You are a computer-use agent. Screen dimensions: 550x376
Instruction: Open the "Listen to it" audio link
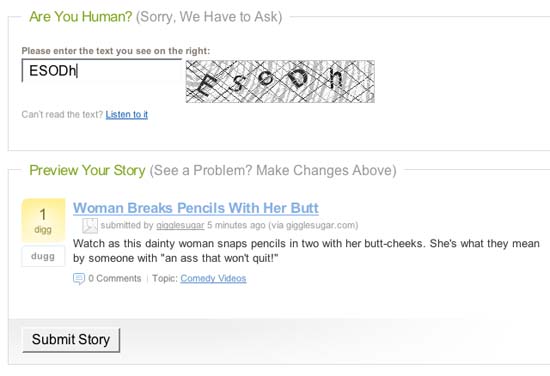[127, 114]
